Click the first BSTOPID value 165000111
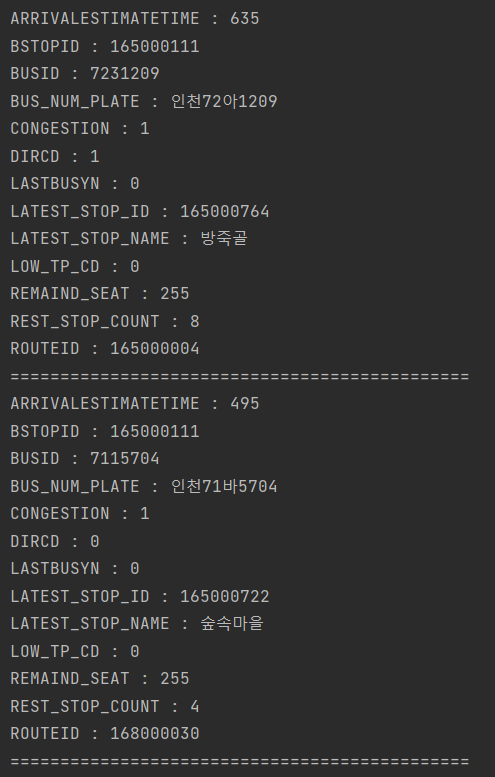The image size is (495, 777). click(155, 46)
